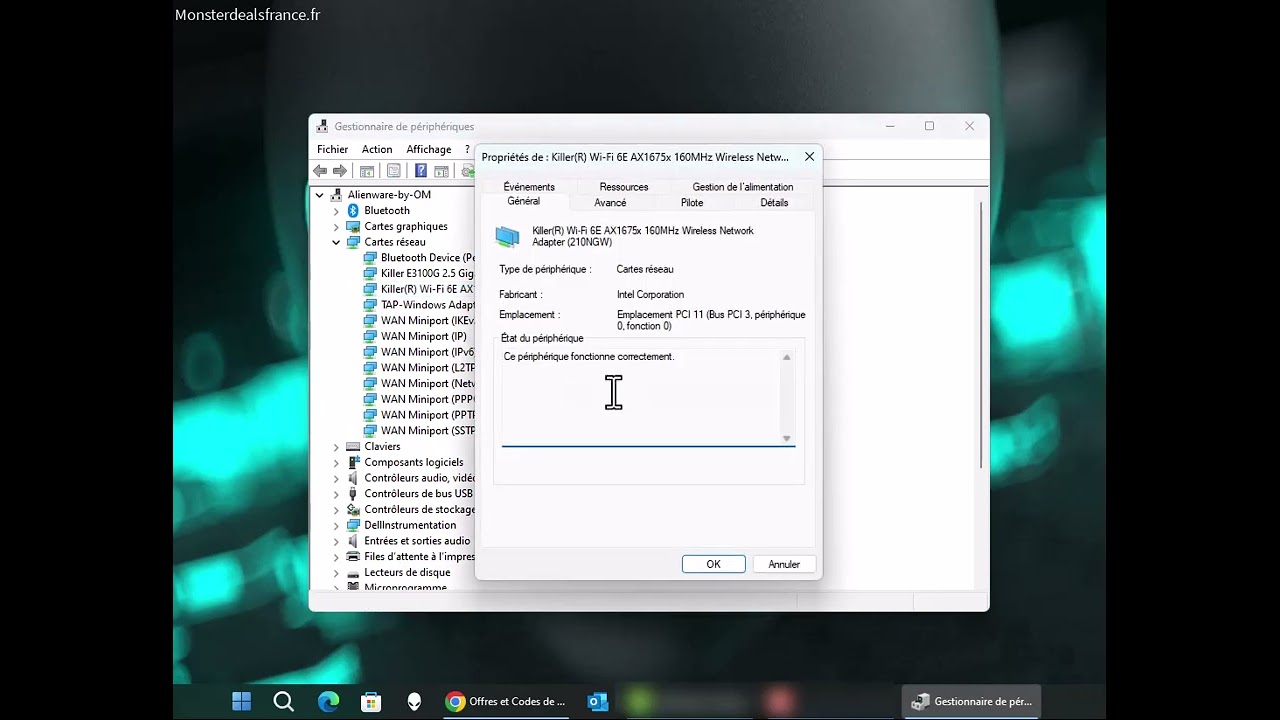Image resolution: width=1280 pixels, height=720 pixels.
Task: Switch to the Pilote tab
Action: point(692,203)
